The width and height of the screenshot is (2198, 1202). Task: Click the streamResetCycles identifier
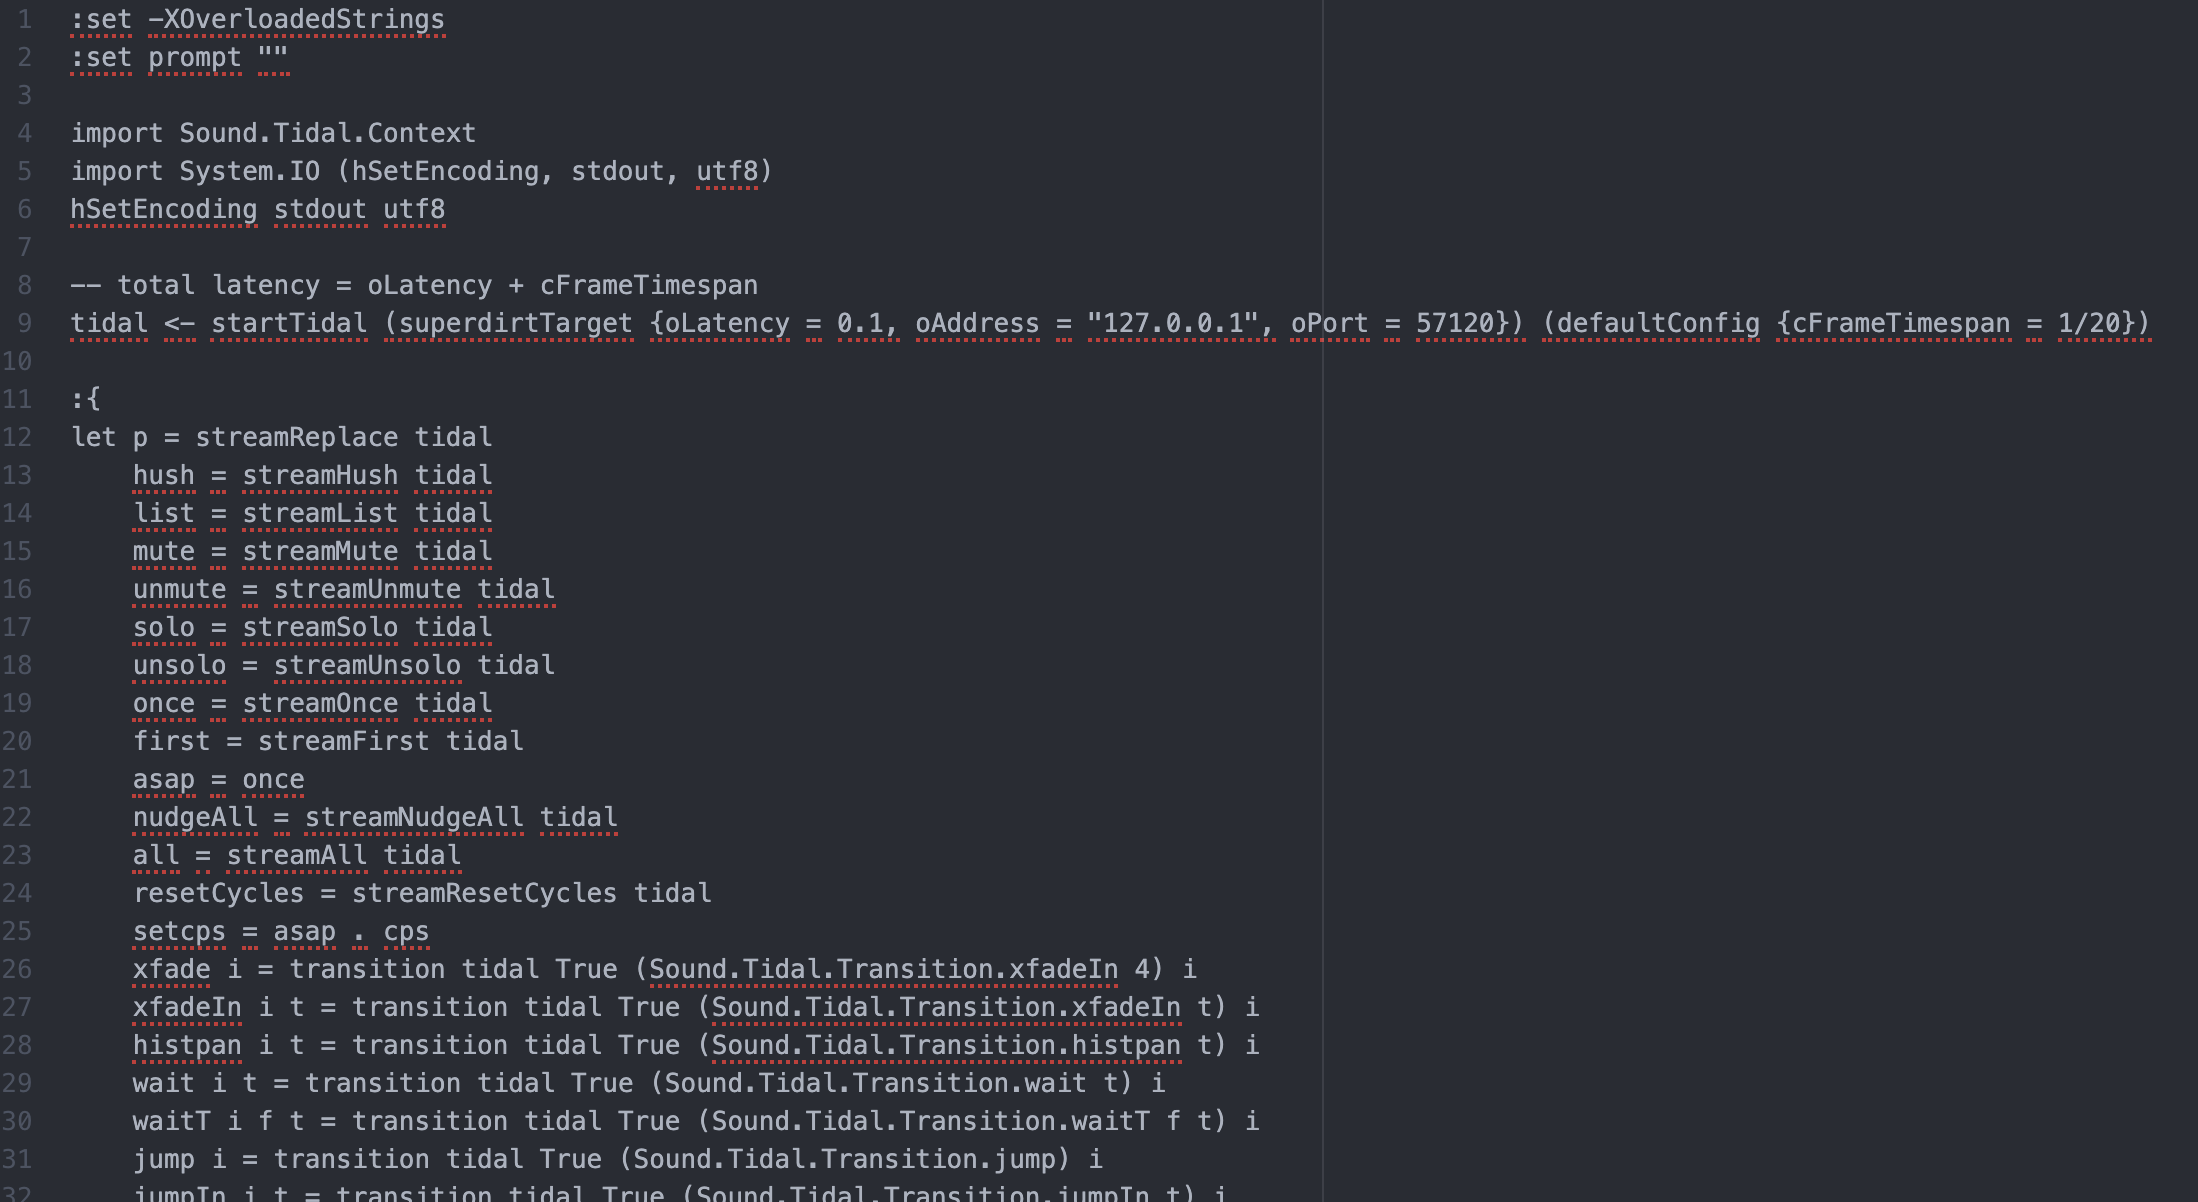(484, 893)
